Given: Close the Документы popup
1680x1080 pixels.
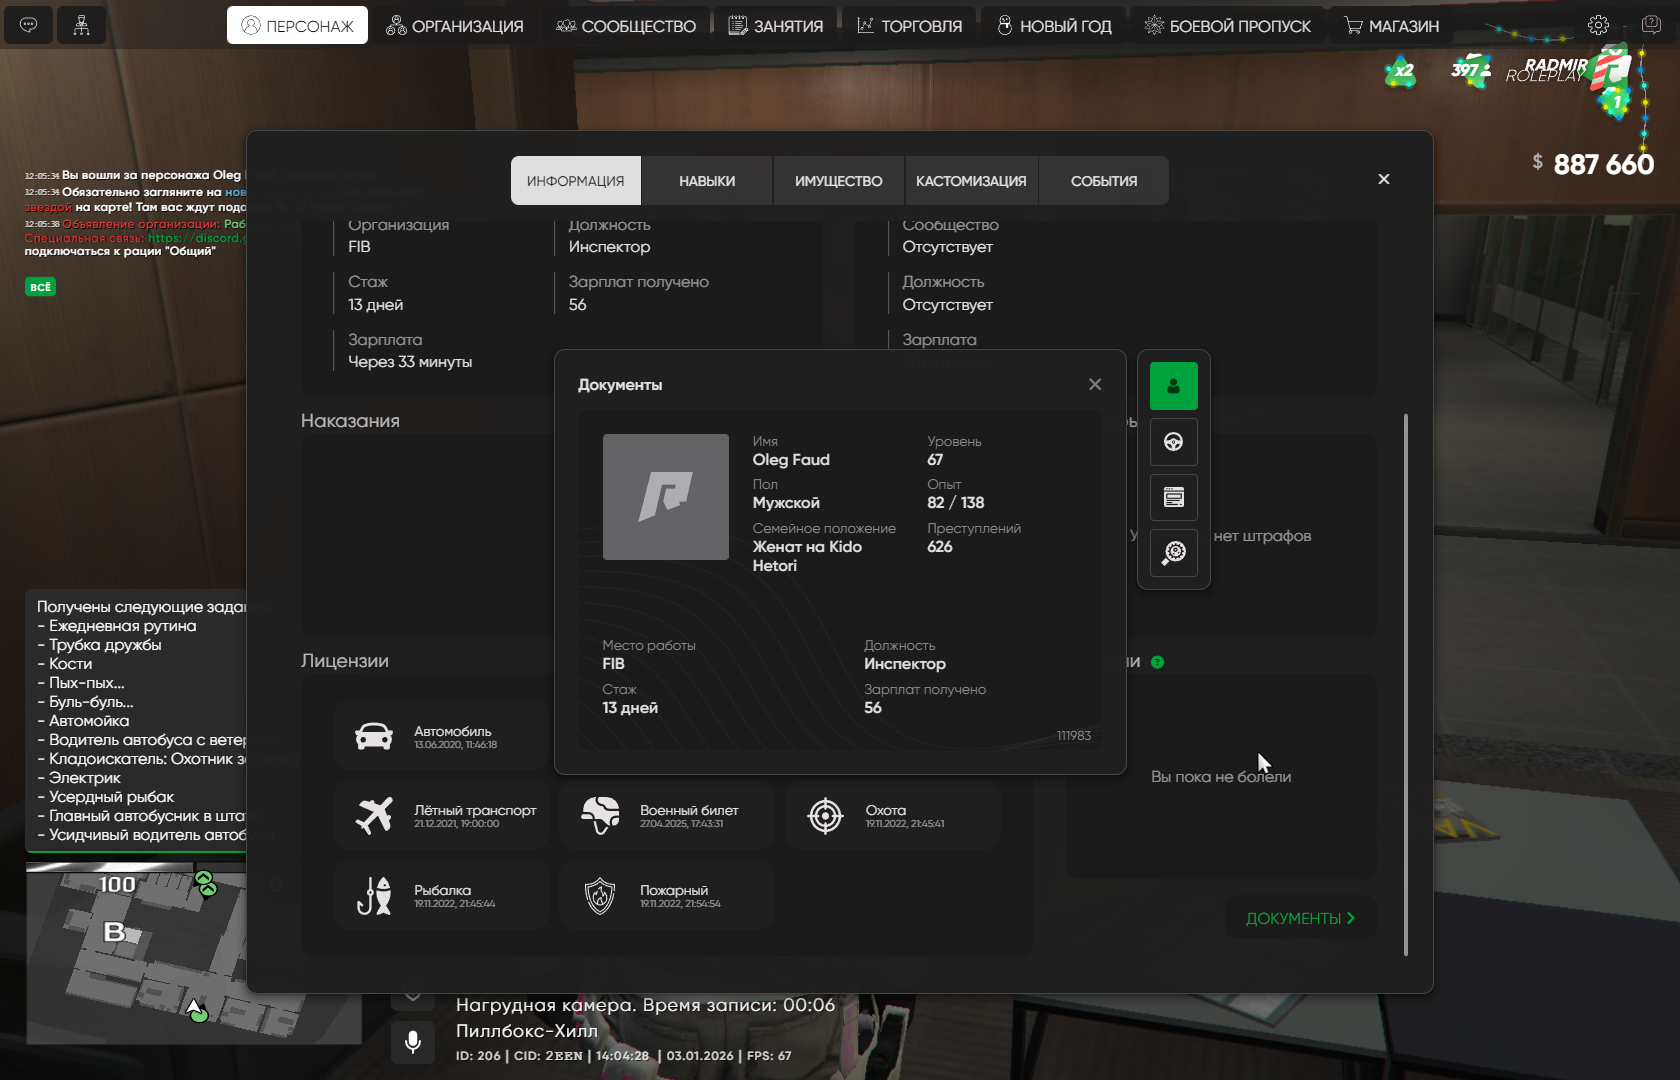Looking at the screenshot, I should coord(1095,384).
